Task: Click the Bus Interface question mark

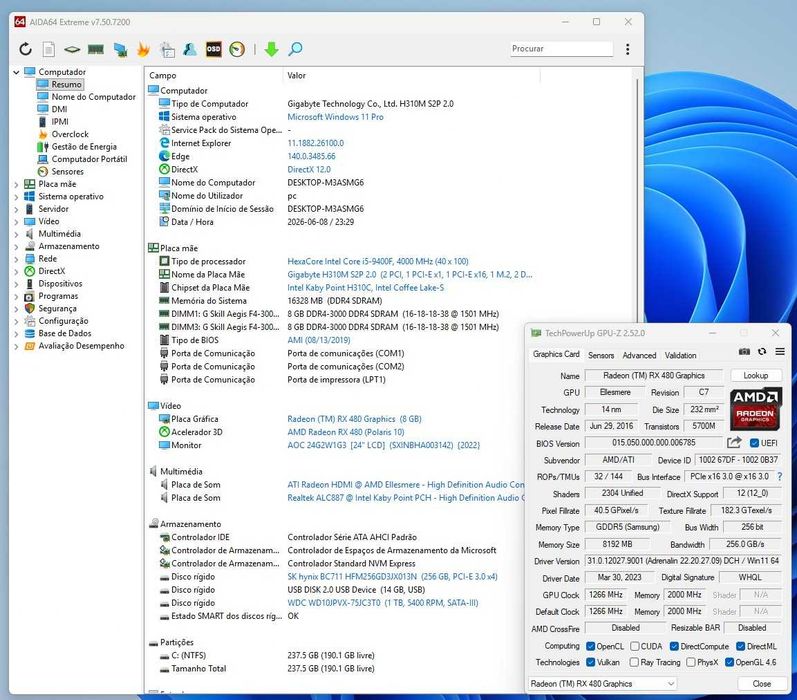Action: click(780, 476)
